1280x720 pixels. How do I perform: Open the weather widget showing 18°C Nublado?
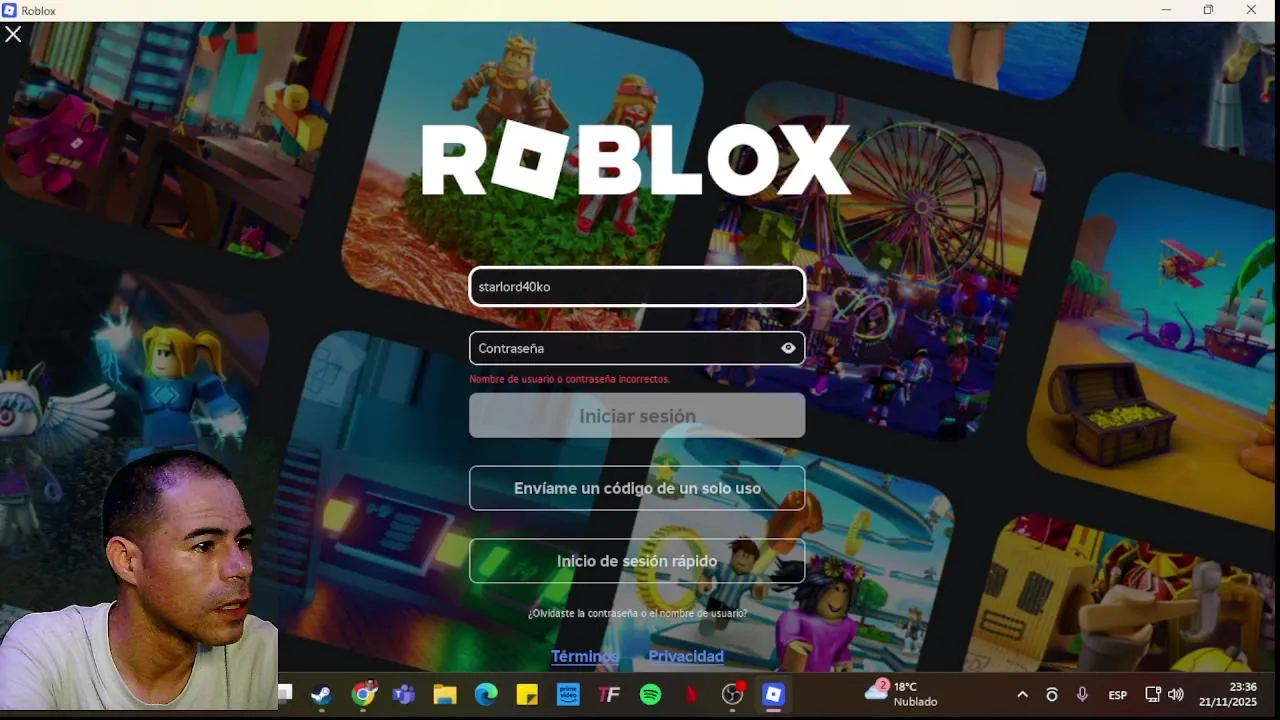(x=901, y=694)
